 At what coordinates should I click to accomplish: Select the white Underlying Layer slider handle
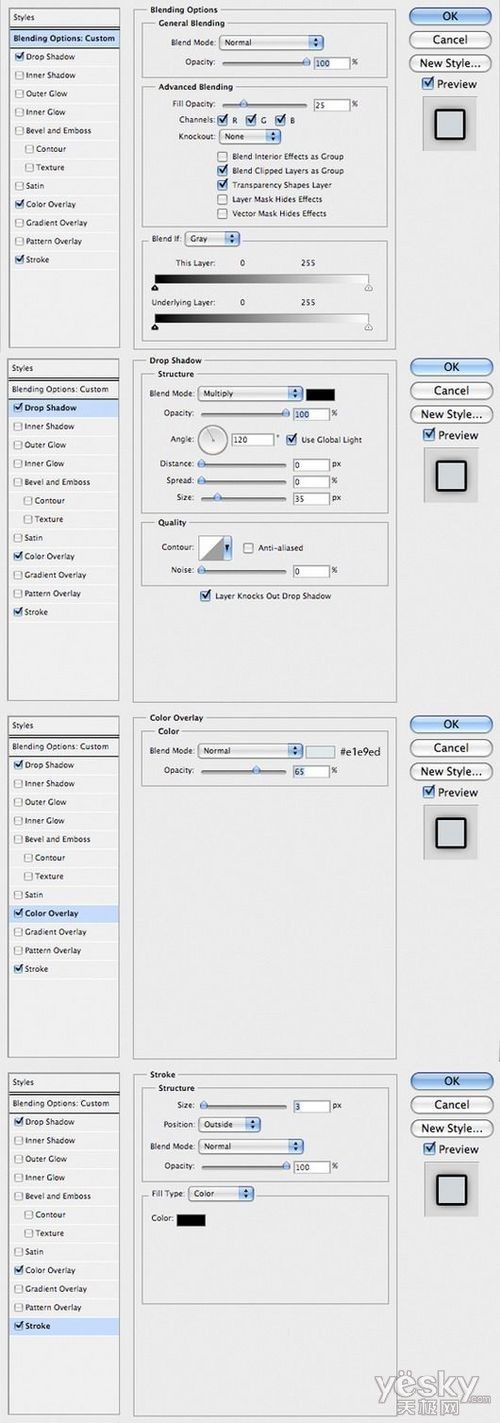pos(368,326)
